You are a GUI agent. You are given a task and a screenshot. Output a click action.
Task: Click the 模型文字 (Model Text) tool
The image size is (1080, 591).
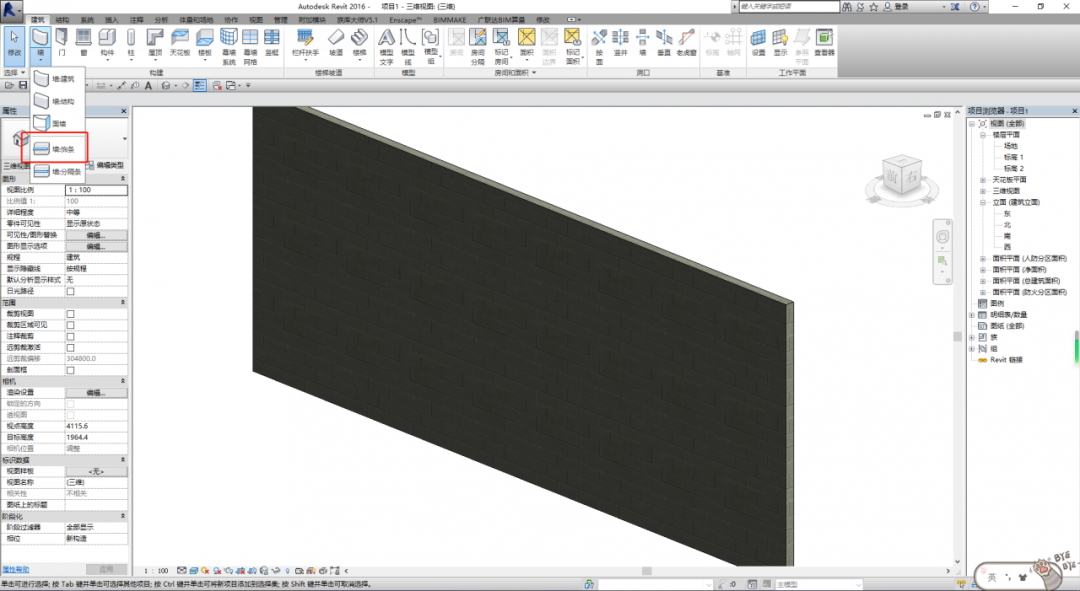point(386,47)
